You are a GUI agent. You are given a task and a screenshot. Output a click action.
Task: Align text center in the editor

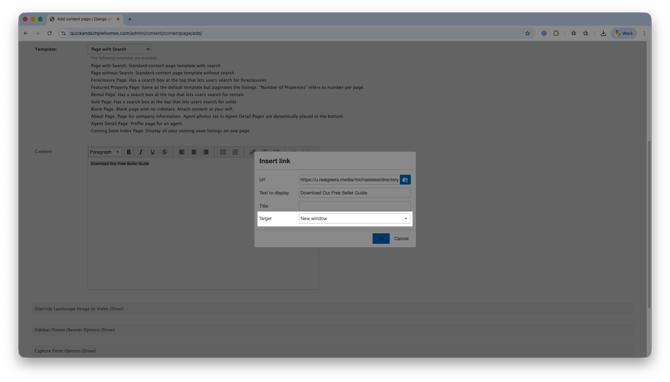click(x=194, y=152)
